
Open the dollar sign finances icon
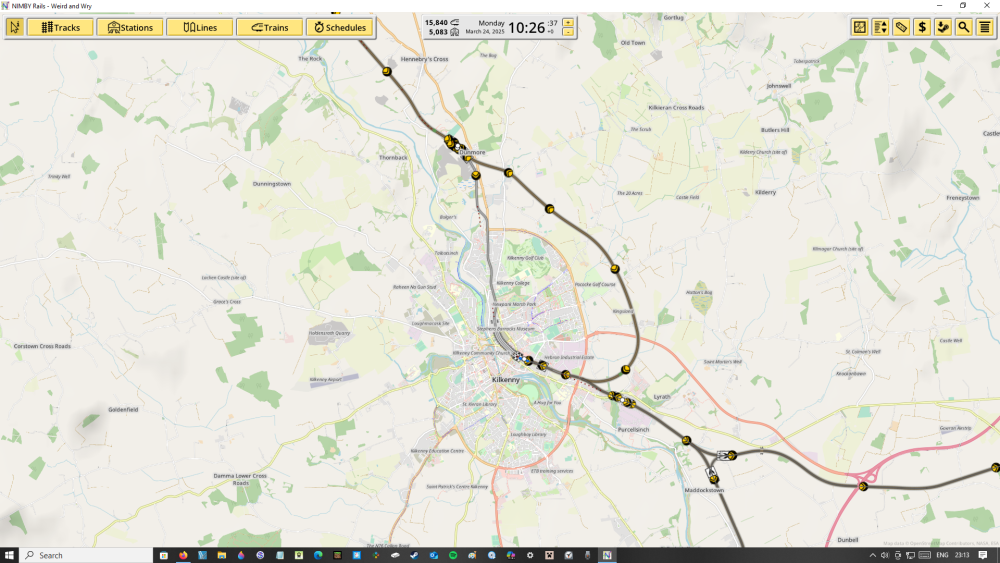pos(922,27)
